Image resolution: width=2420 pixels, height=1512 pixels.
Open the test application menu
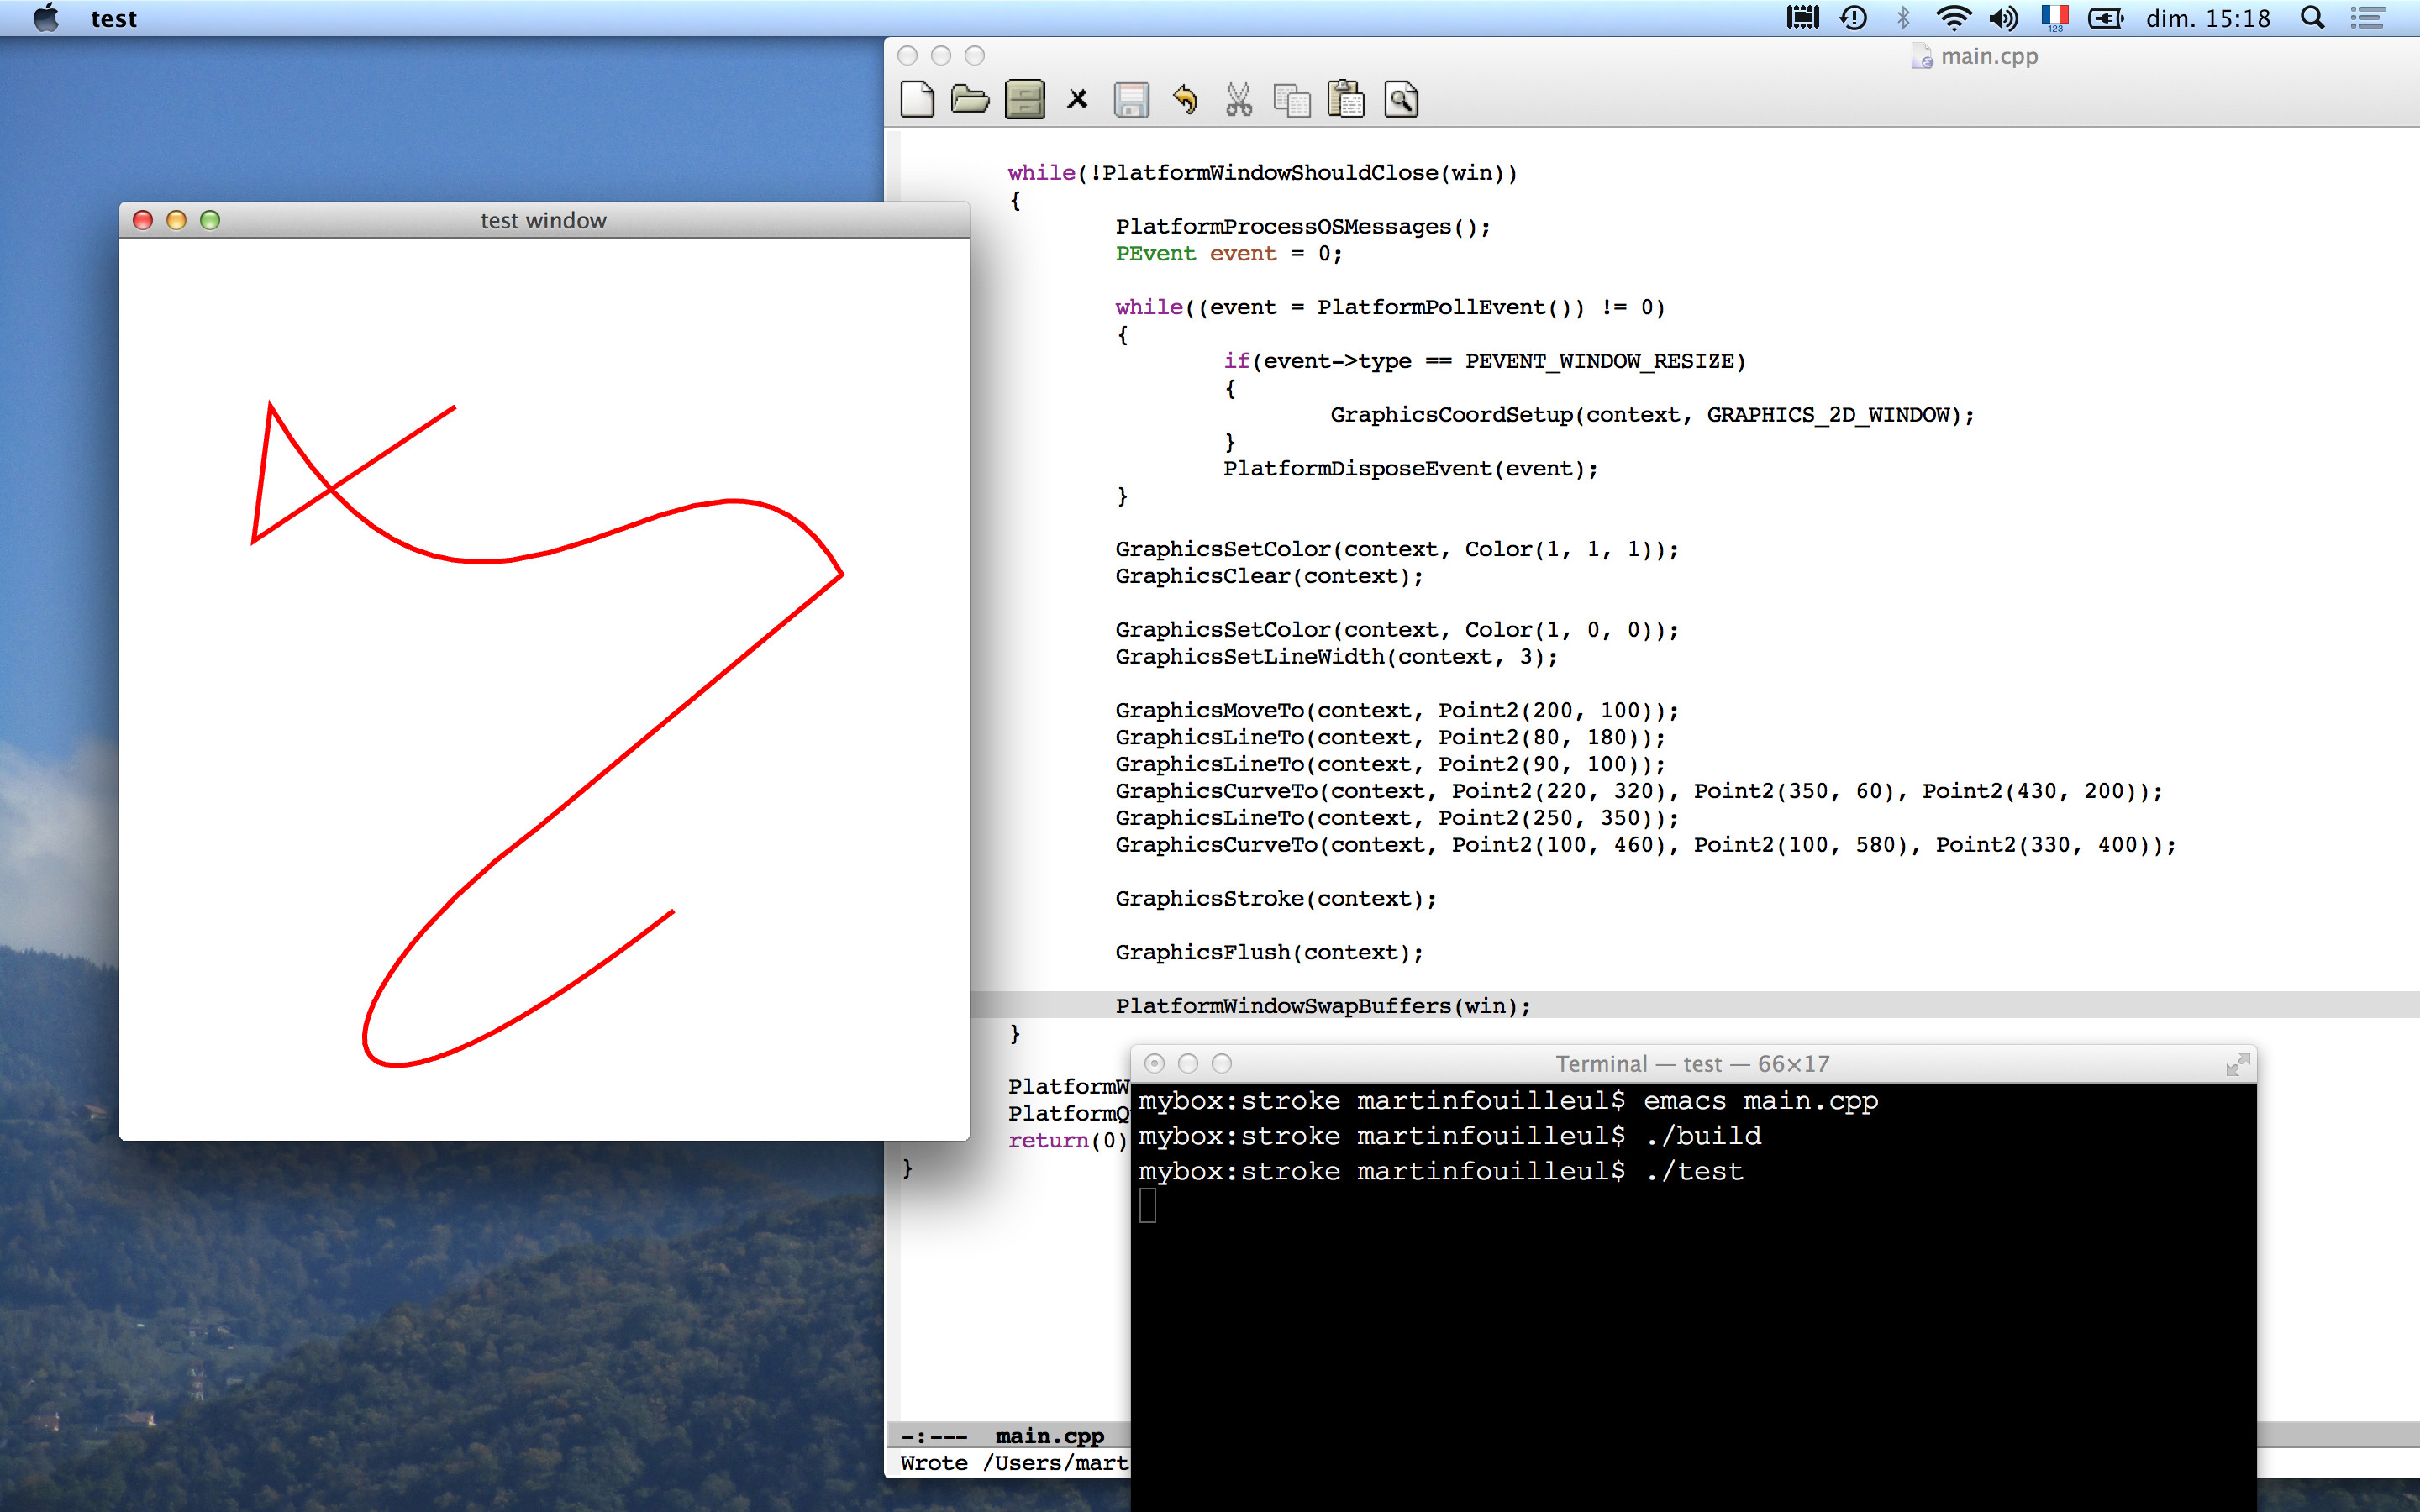point(113,19)
